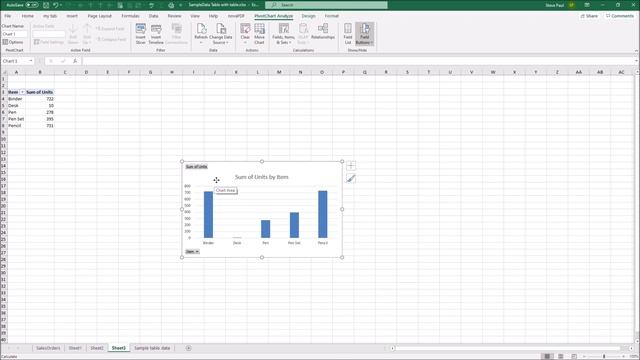Click the Move Chart icon
The image size is (640, 360).
click(x=259, y=34)
